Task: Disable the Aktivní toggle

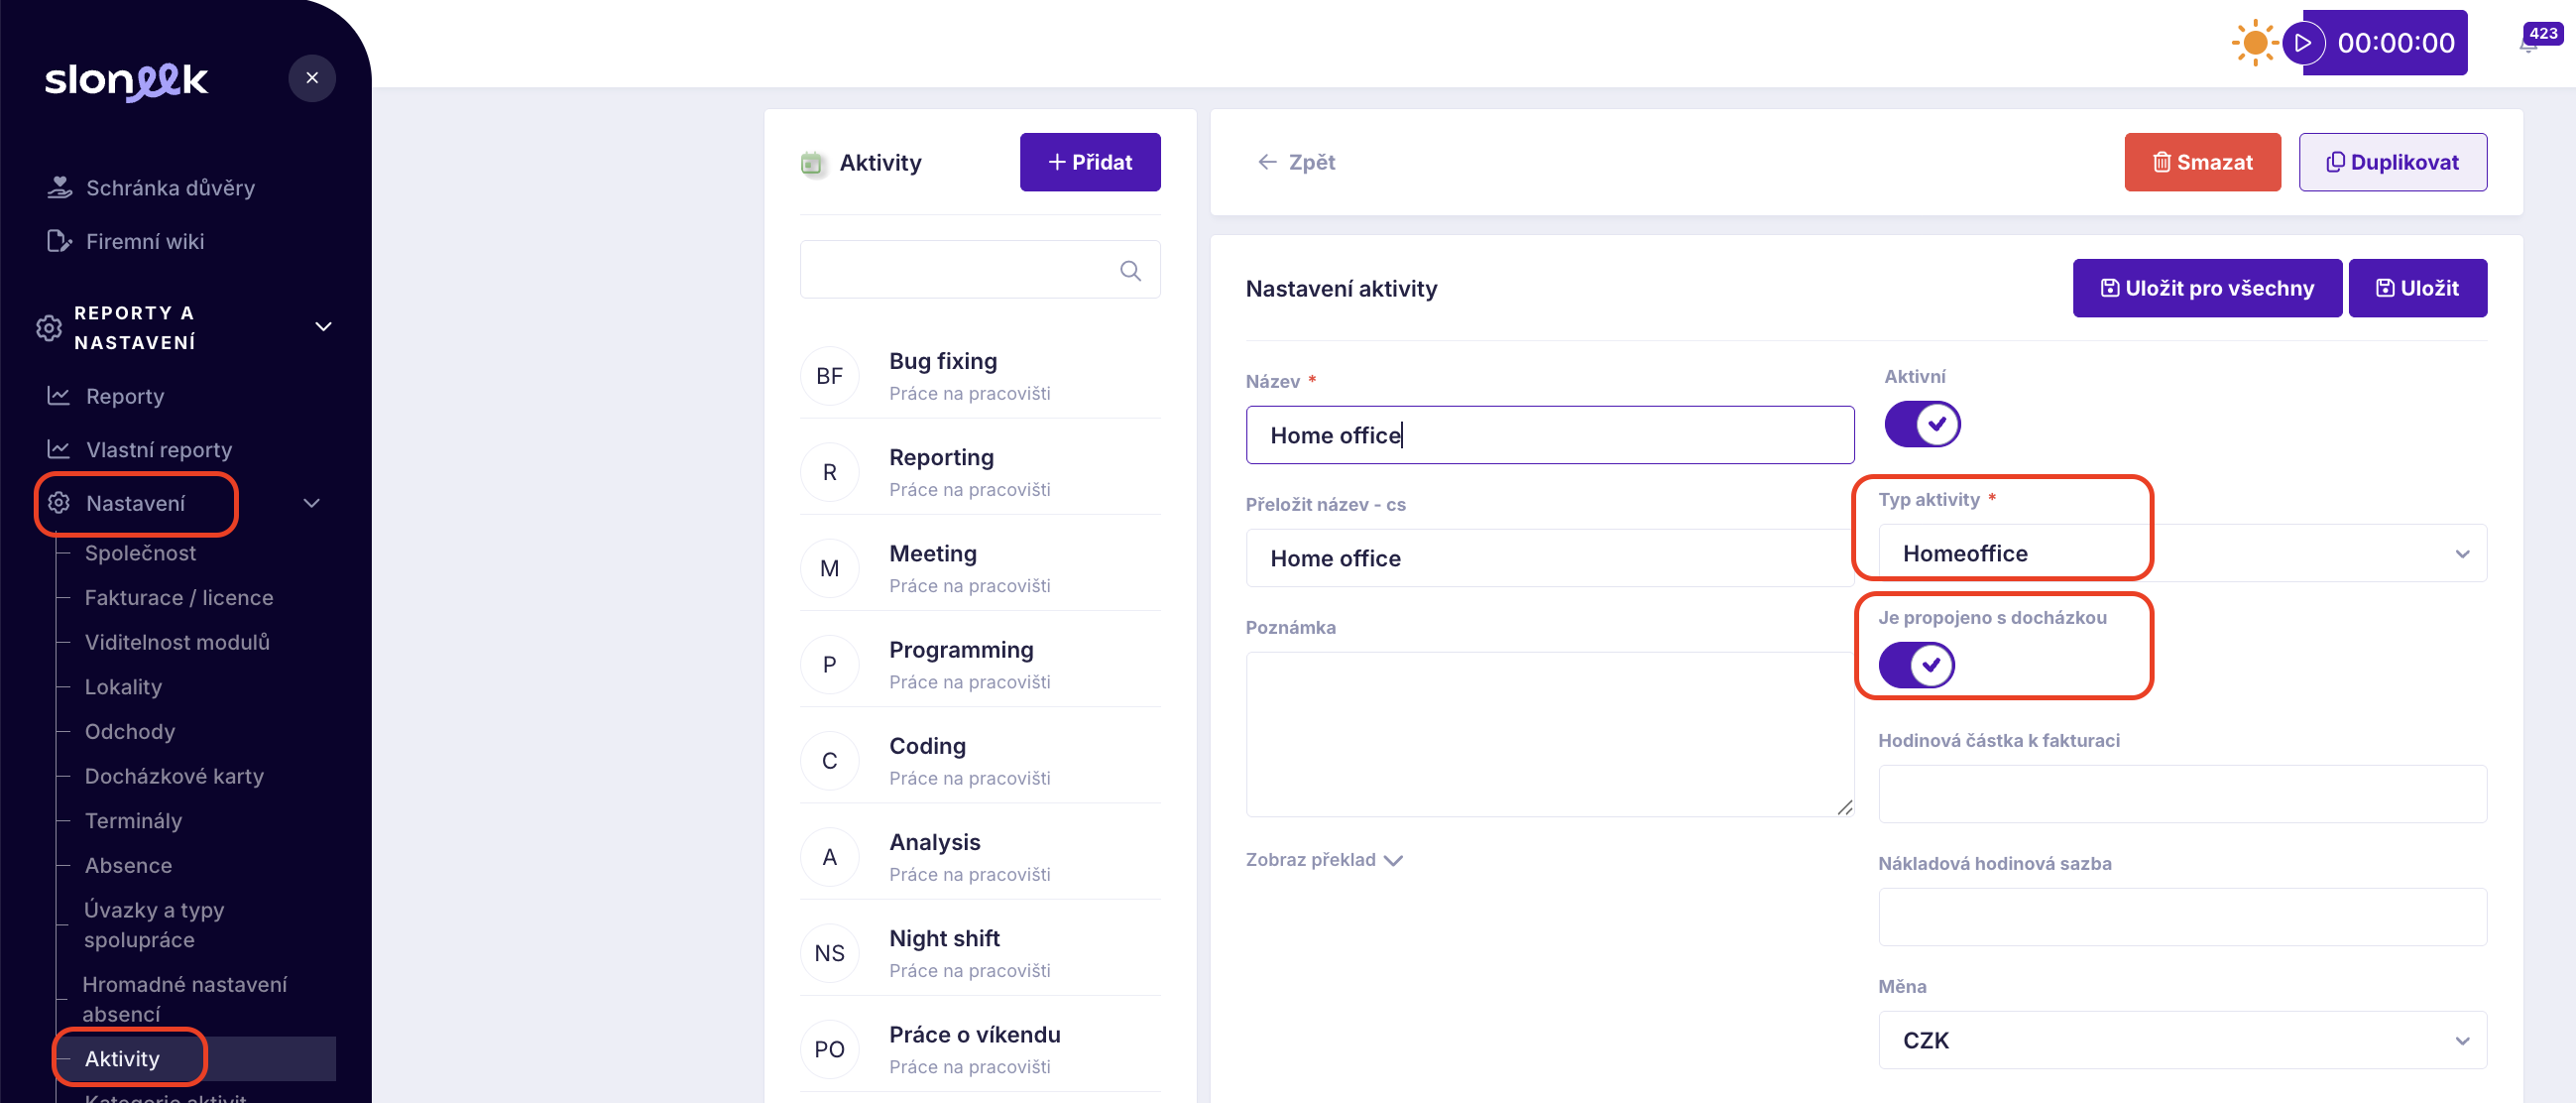Action: coord(1921,424)
